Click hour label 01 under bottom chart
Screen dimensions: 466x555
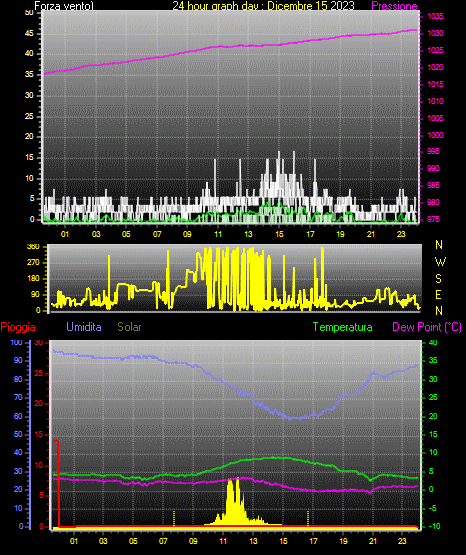(74, 541)
